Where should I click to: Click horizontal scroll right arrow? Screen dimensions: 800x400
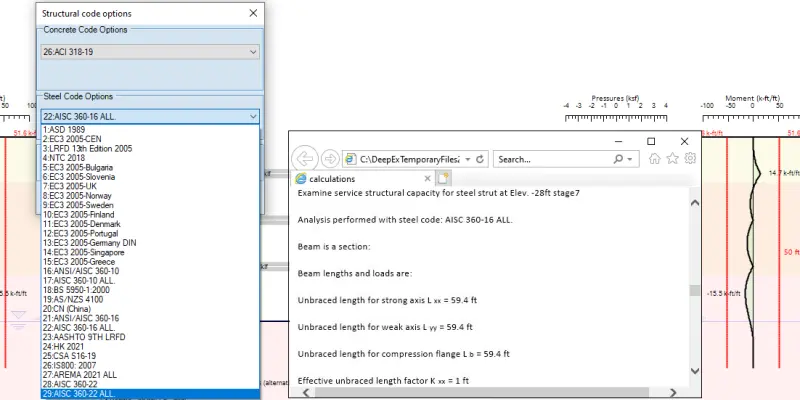(x=673, y=393)
